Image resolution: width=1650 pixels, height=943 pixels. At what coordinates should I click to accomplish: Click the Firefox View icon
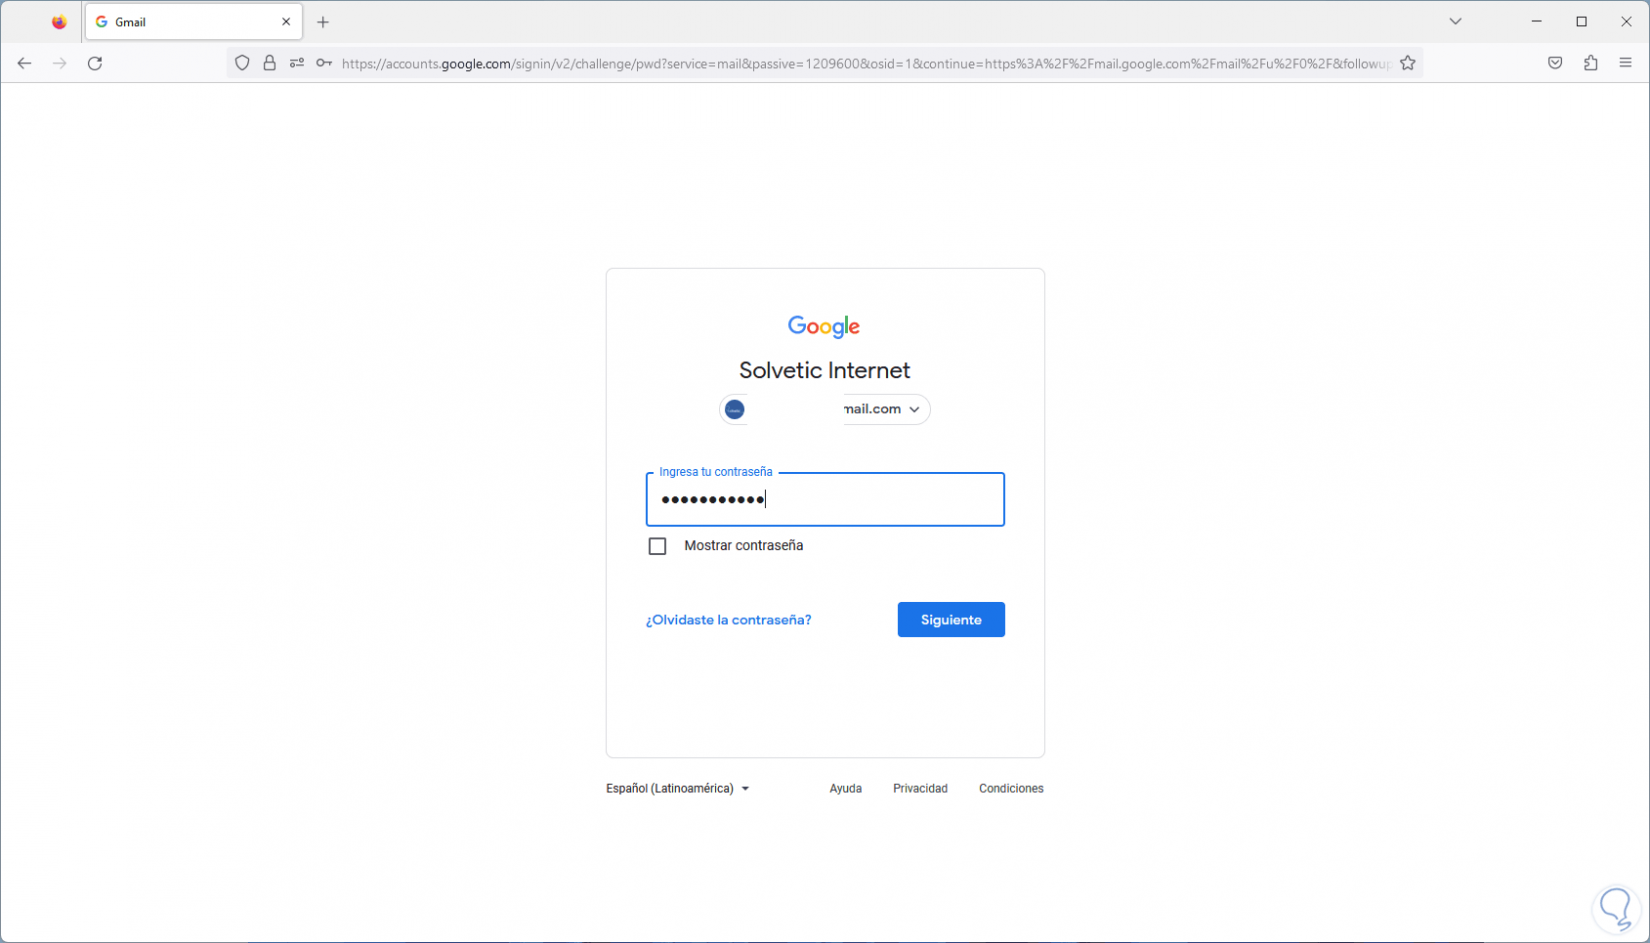pyautogui.click(x=59, y=22)
